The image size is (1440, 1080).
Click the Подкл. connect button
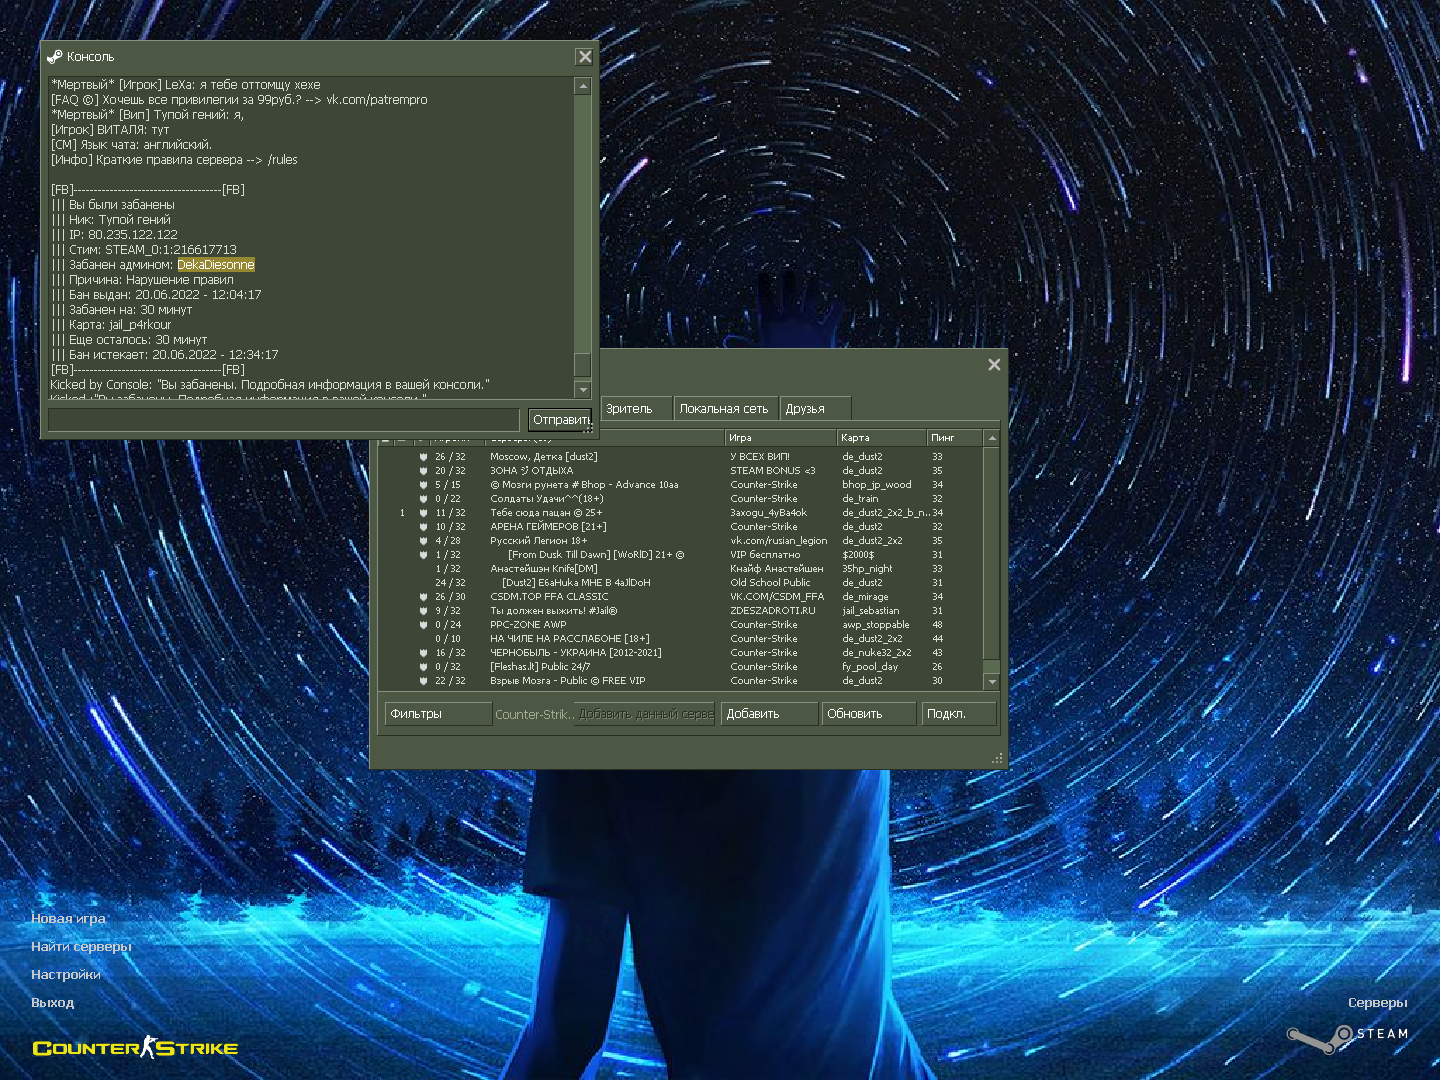(x=958, y=714)
